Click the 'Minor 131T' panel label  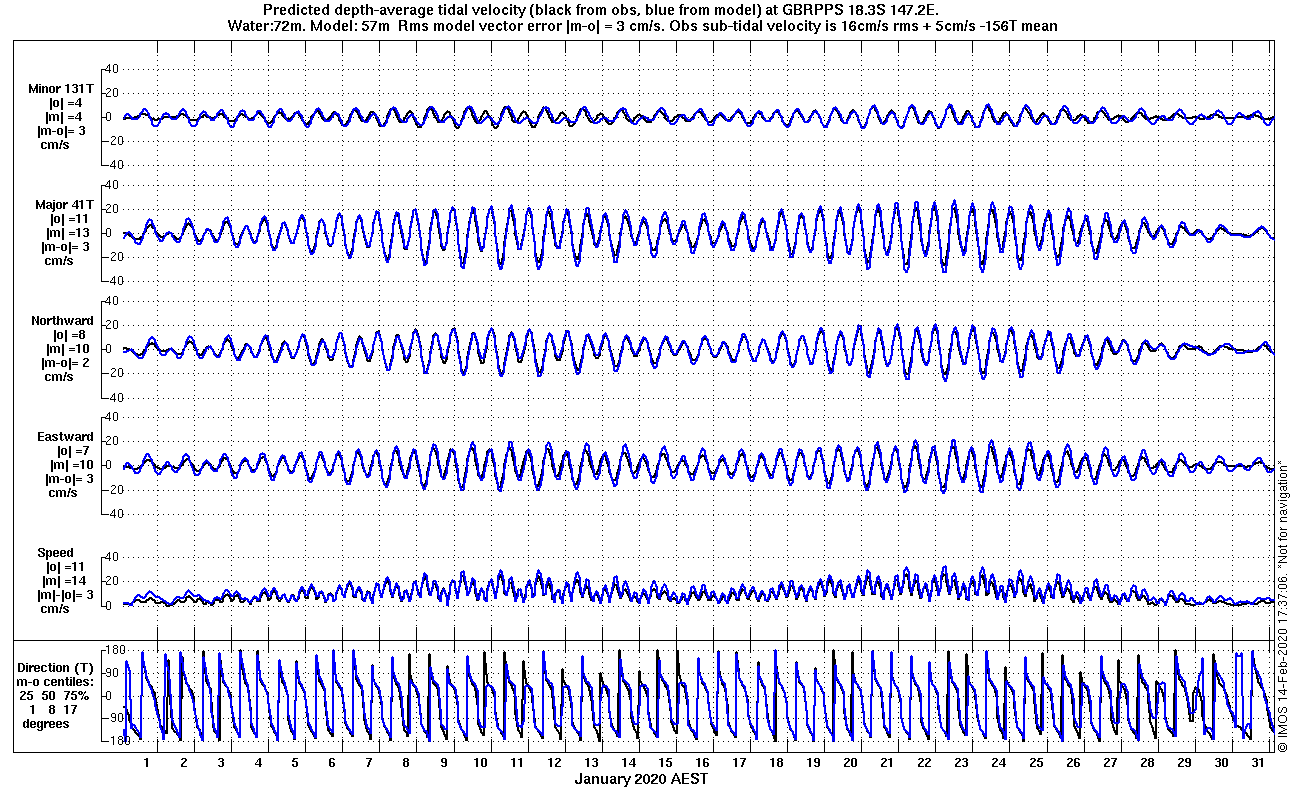click(x=61, y=89)
